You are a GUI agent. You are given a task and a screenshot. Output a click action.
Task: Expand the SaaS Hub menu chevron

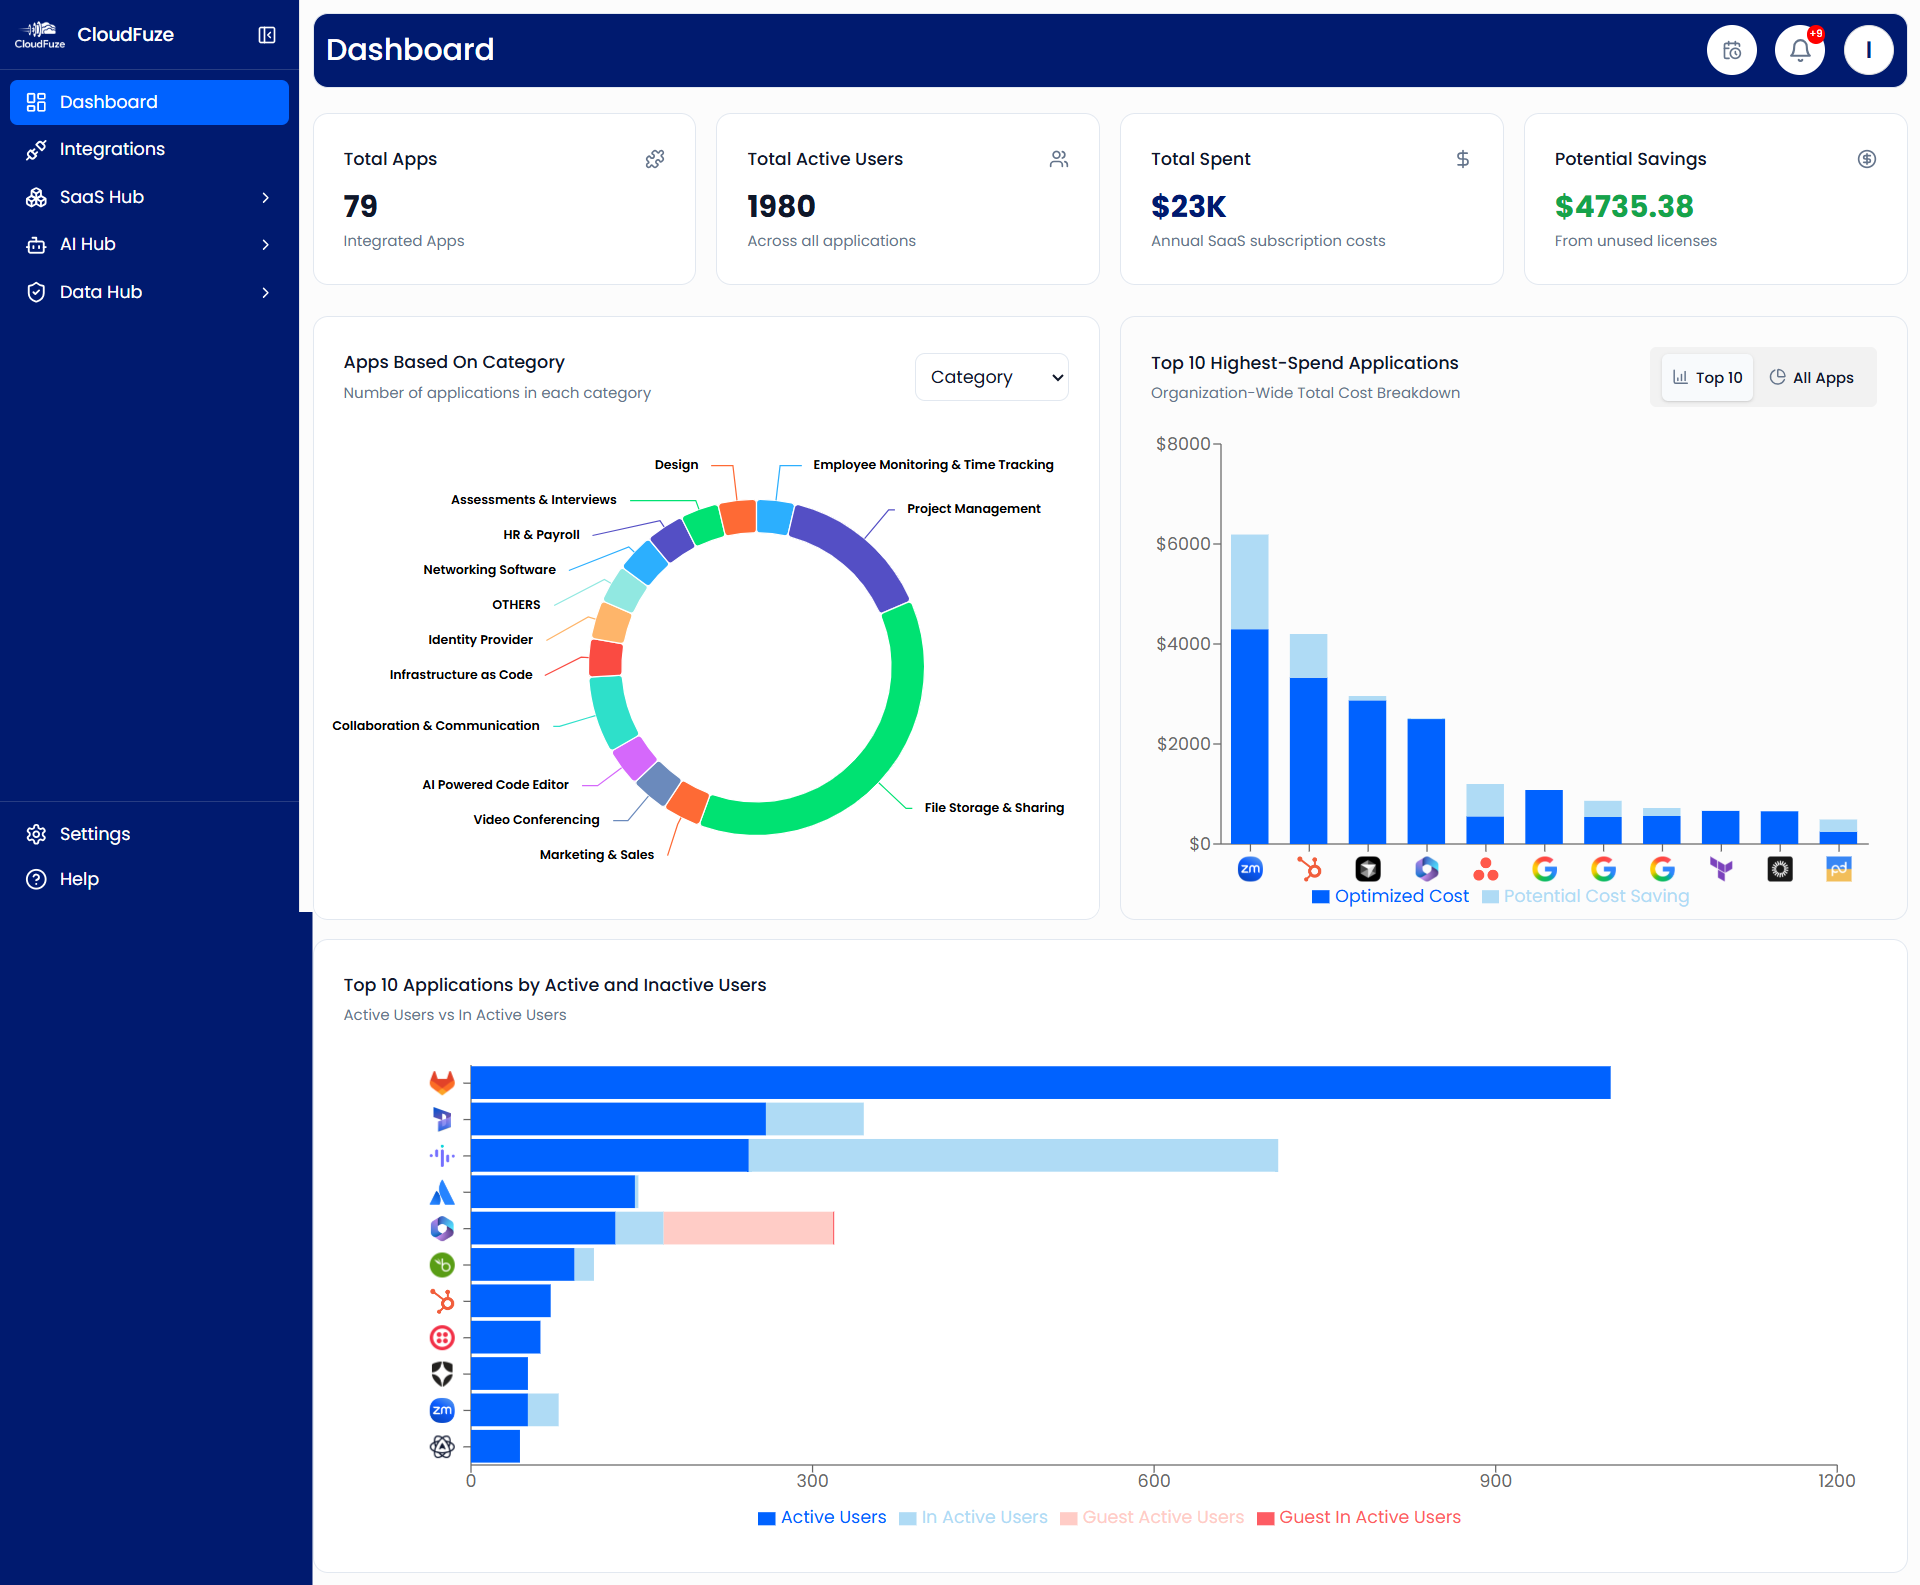point(265,197)
